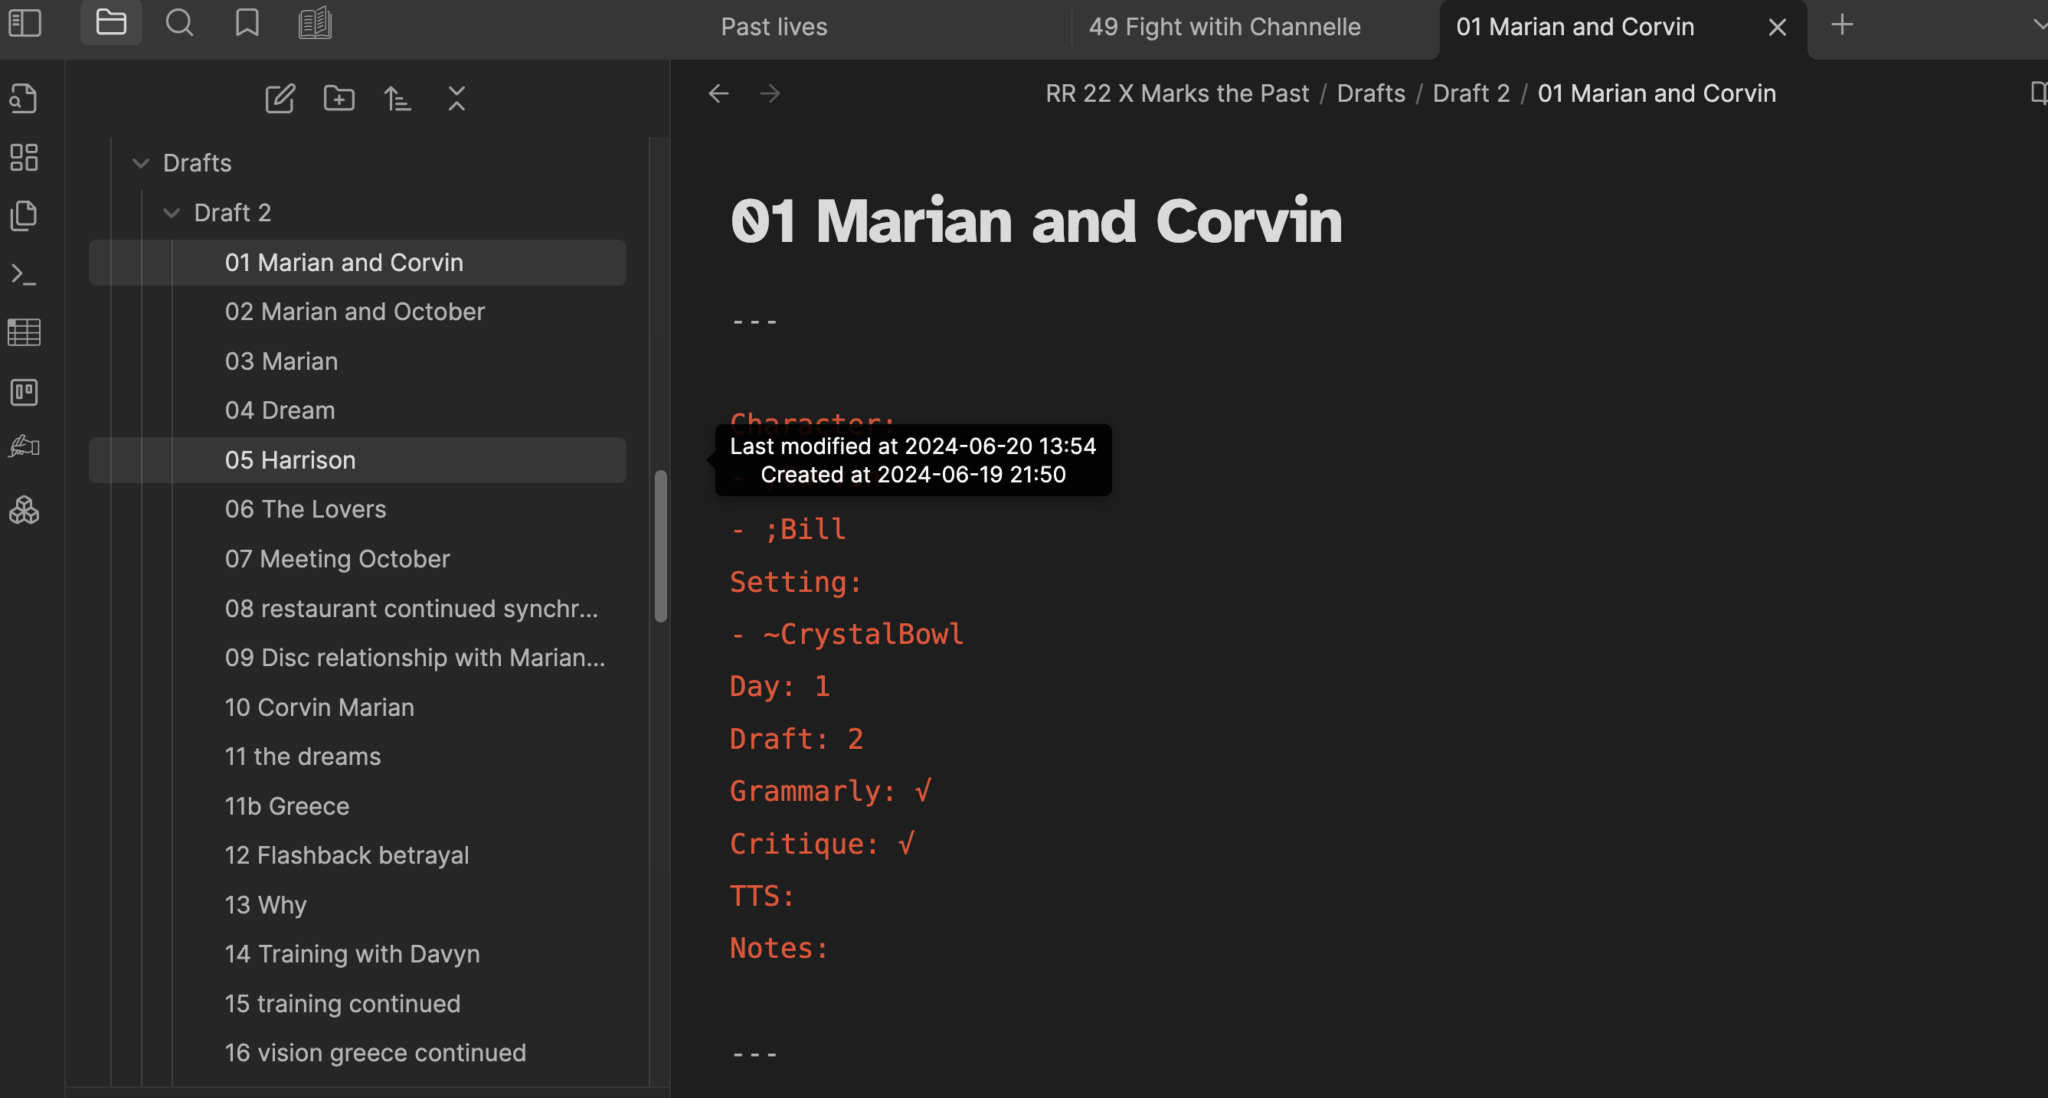Collapse the Drafts folder
The width and height of the screenshot is (2048, 1098).
tap(140, 162)
